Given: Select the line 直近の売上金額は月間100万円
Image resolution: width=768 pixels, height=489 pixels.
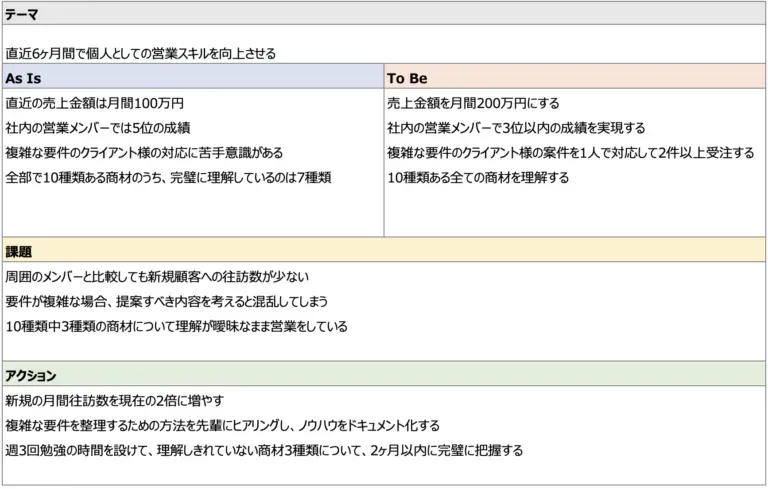Looking at the screenshot, I should [x=95, y=103].
